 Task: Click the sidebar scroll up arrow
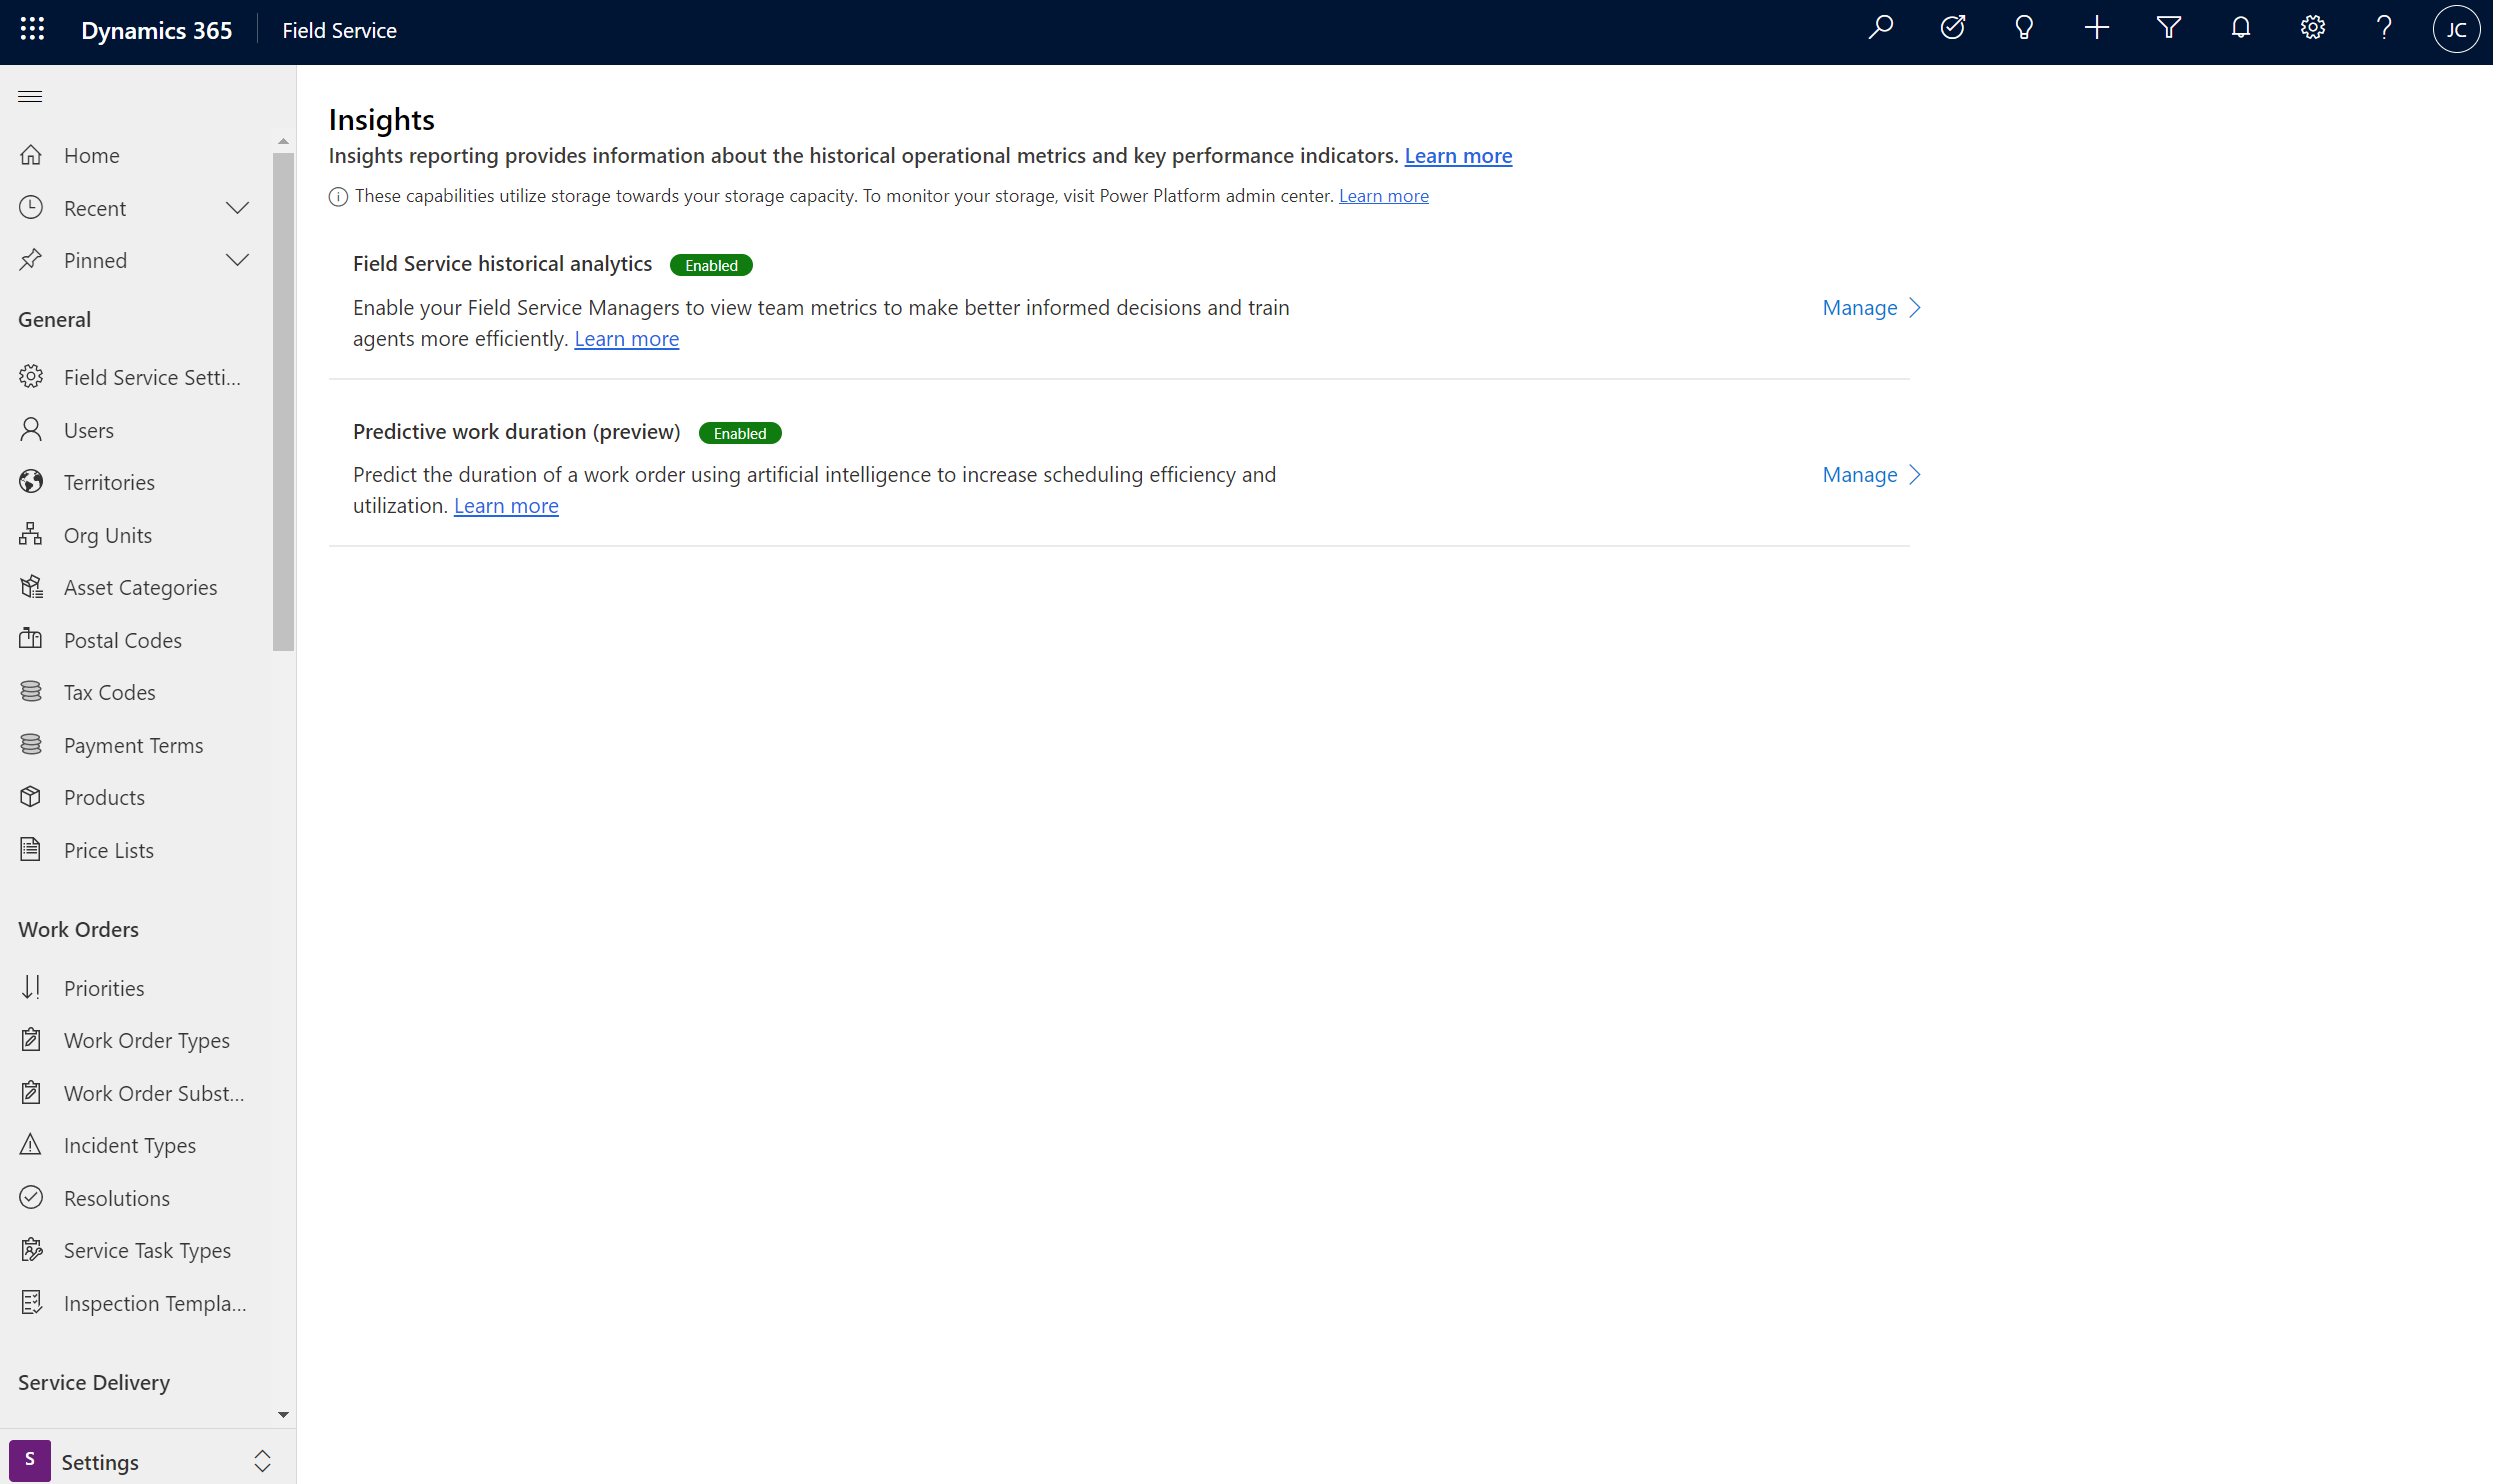click(283, 141)
